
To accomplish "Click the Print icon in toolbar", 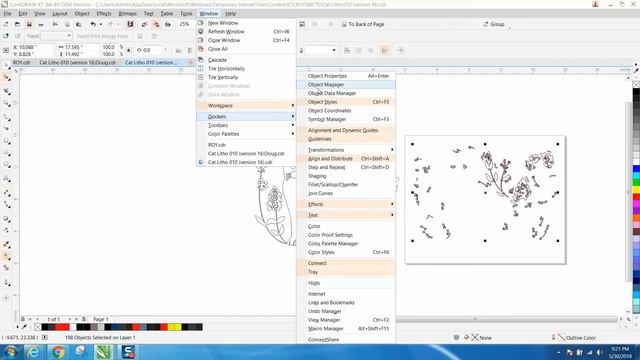I will coord(41,24).
